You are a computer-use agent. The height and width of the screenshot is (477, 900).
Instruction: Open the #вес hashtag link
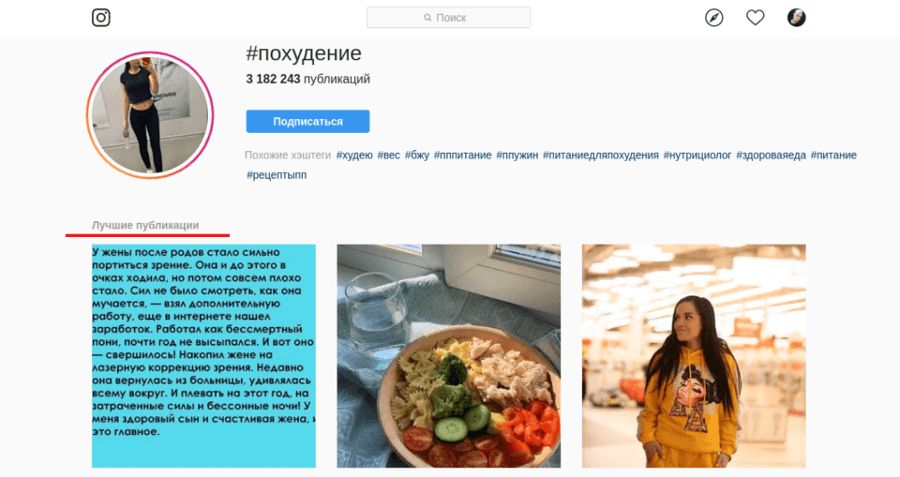389,155
